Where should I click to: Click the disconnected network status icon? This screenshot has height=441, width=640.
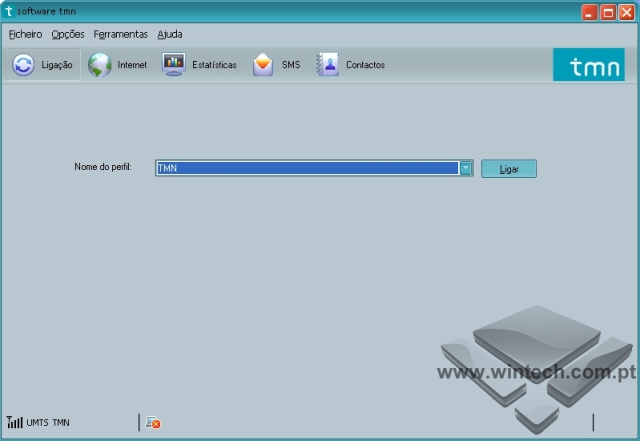[x=153, y=422]
